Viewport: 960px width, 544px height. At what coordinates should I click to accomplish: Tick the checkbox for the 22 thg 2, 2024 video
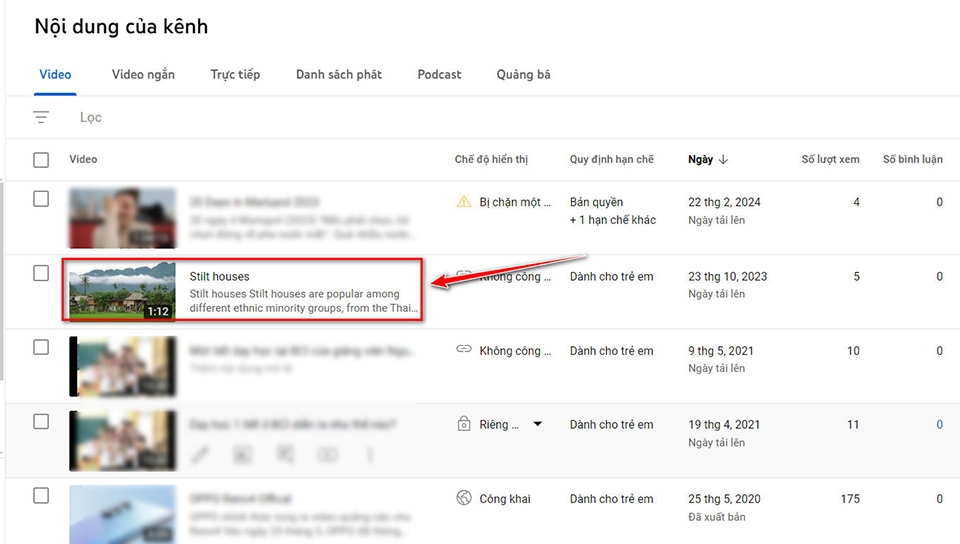click(41, 199)
